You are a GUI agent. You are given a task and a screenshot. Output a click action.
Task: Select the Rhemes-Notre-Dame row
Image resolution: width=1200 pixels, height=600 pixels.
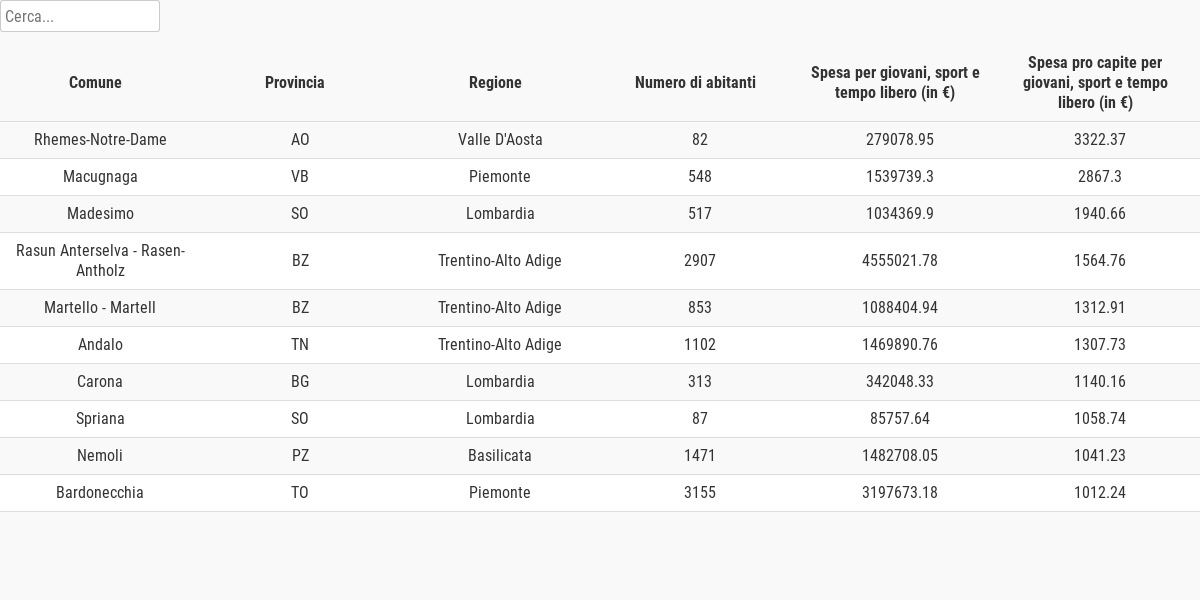click(600, 140)
